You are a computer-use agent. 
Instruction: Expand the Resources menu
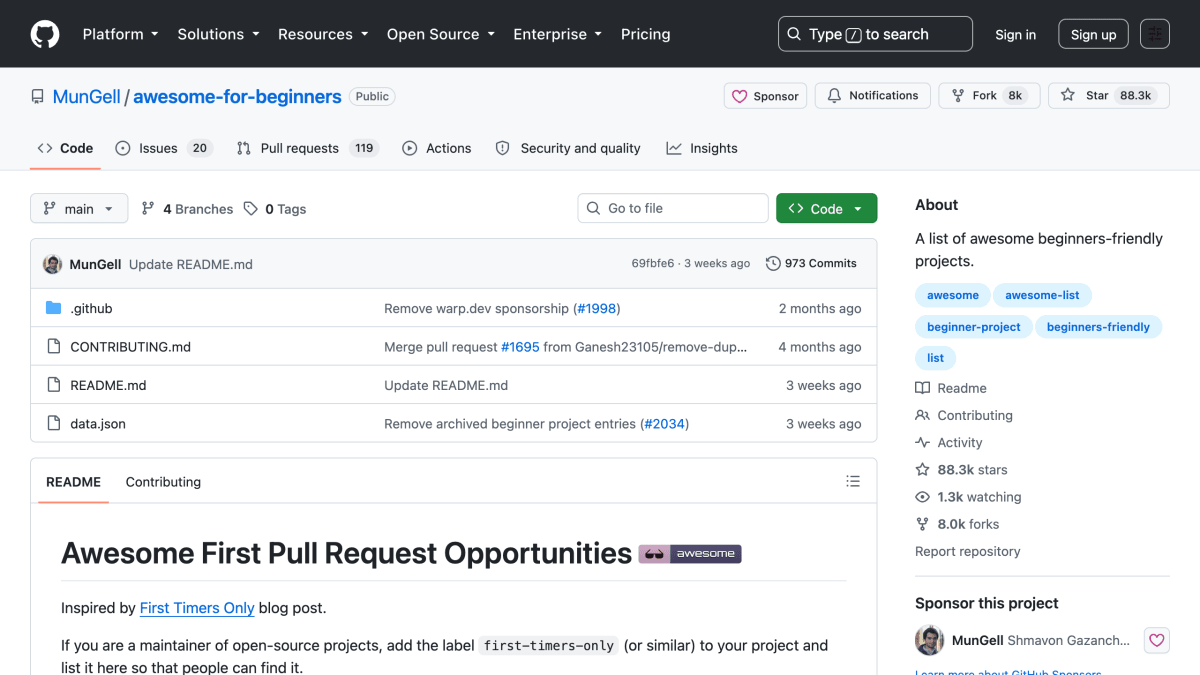323,34
